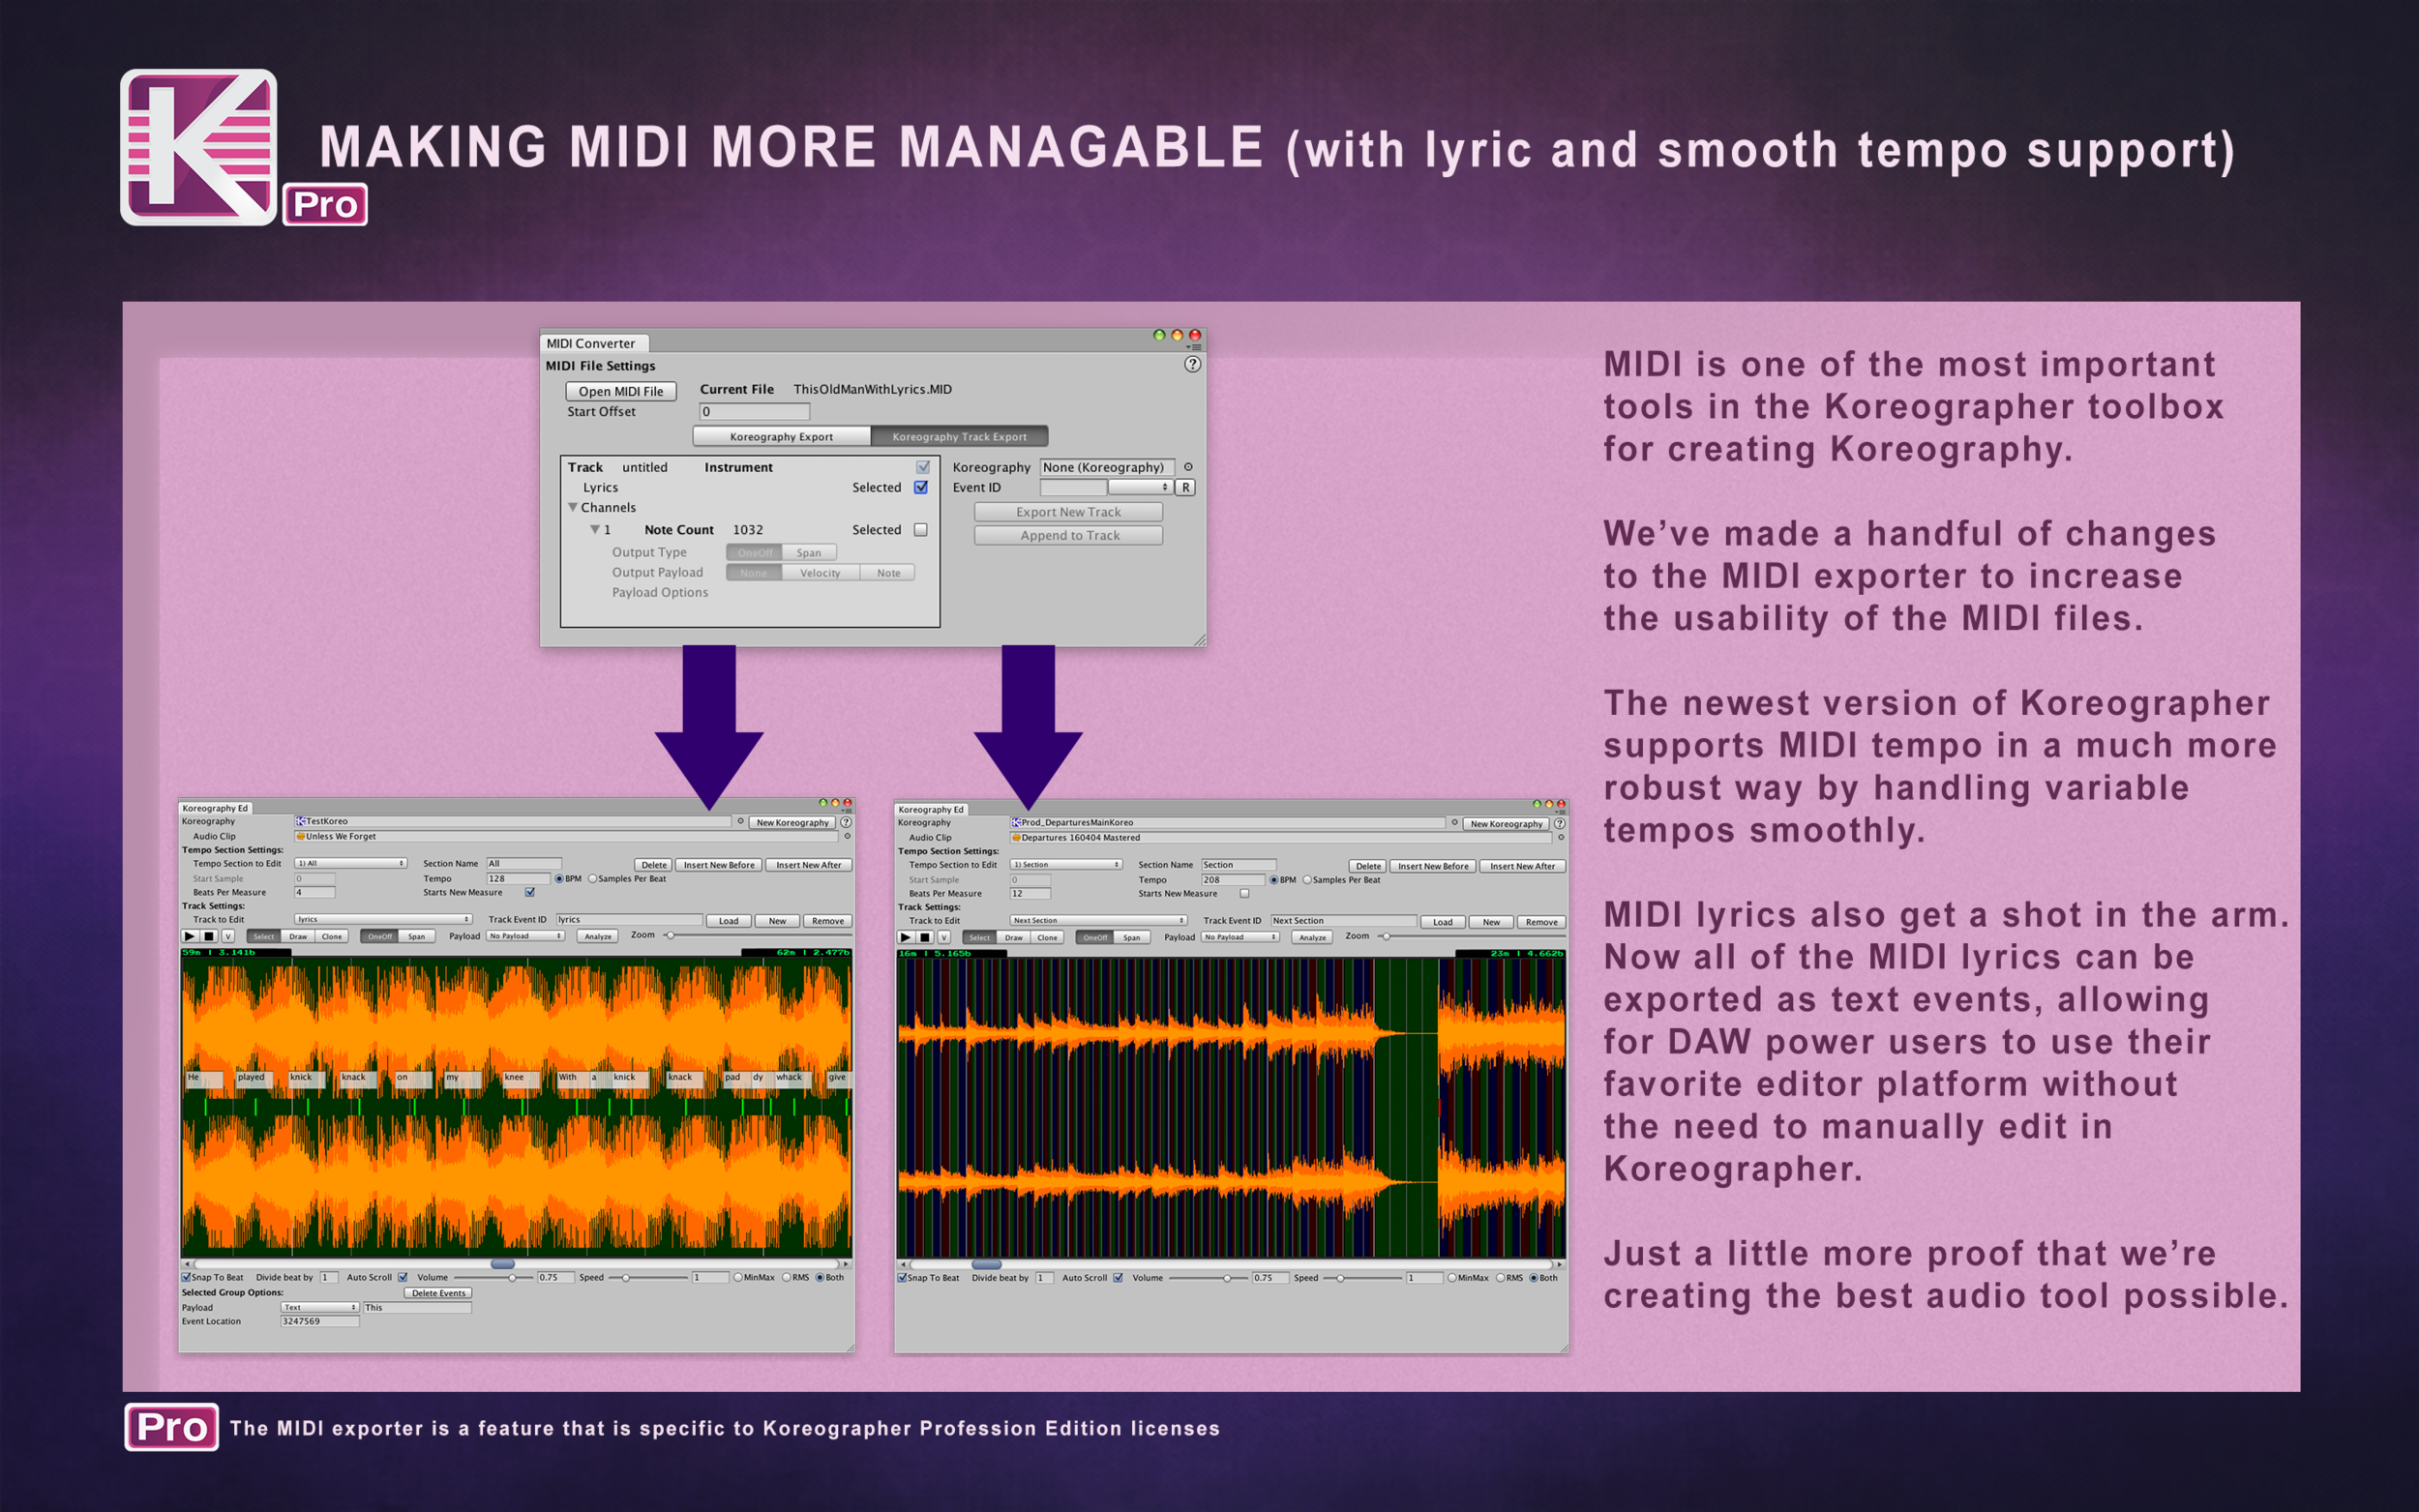Viewport: 2419px width, 1512px height.
Task: Click Analyze button in Departures editor
Action: click(x=1313, y=937)
